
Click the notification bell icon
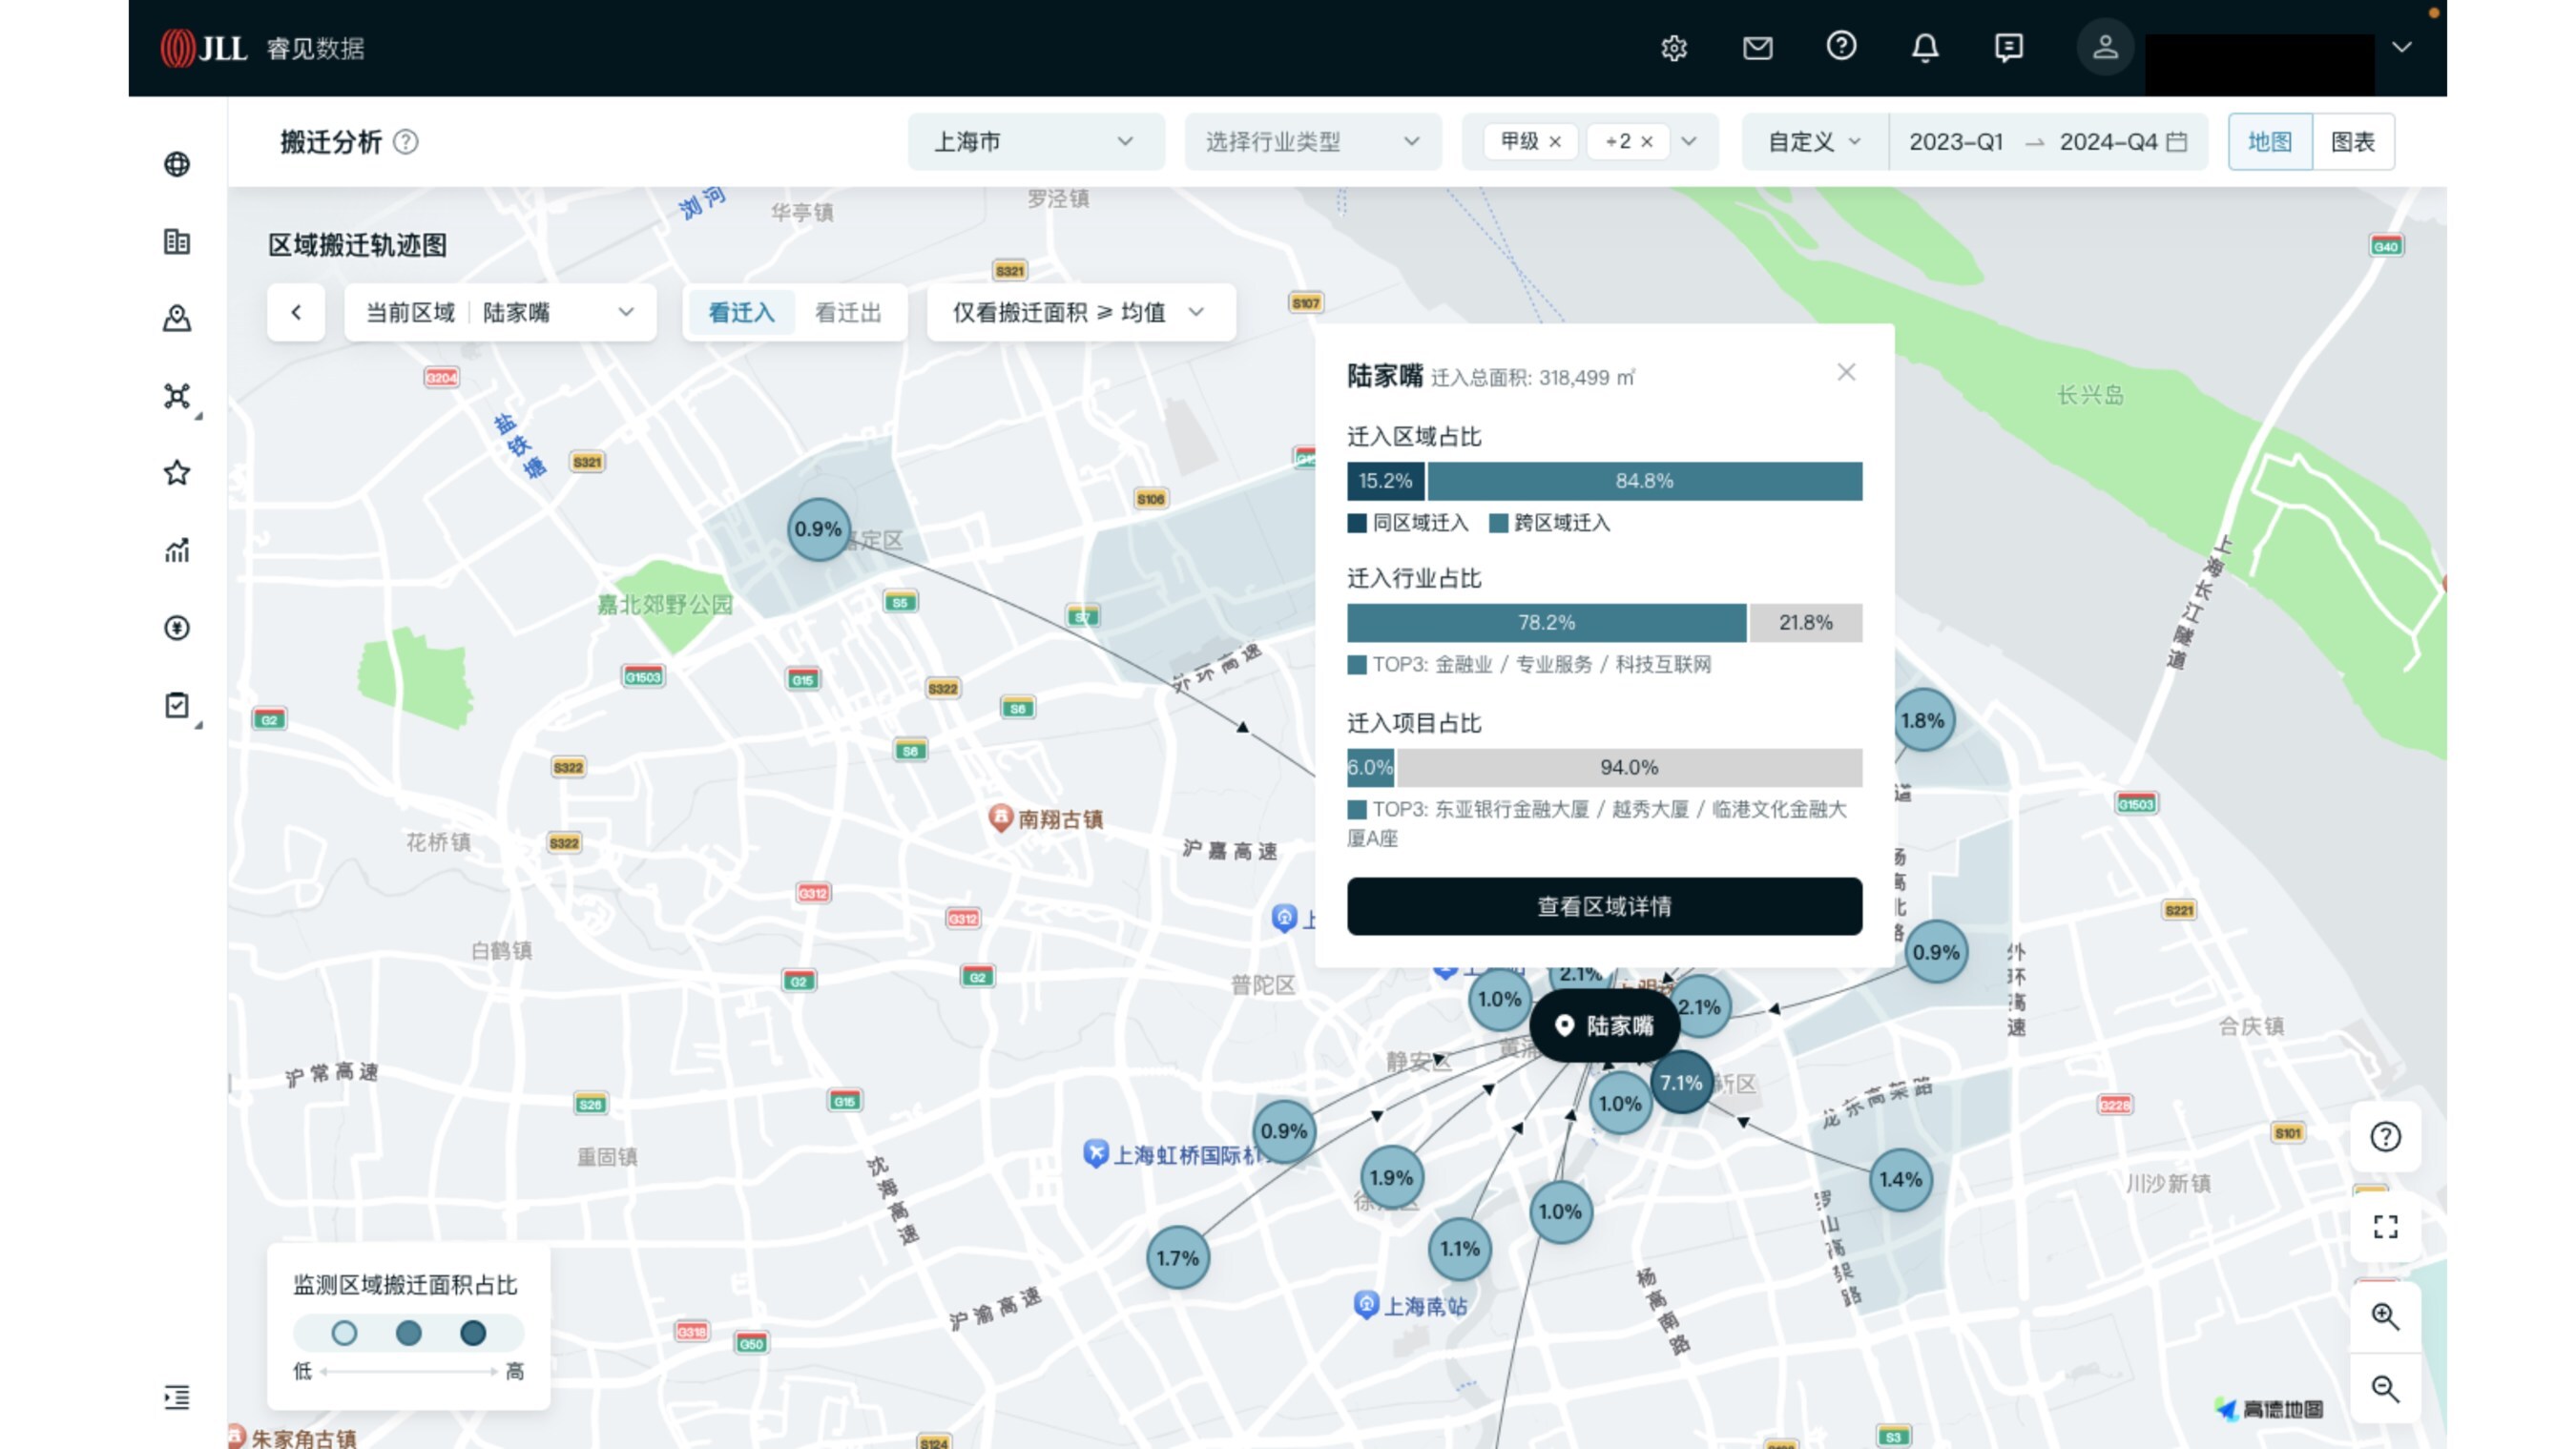tap(1925, 48)
